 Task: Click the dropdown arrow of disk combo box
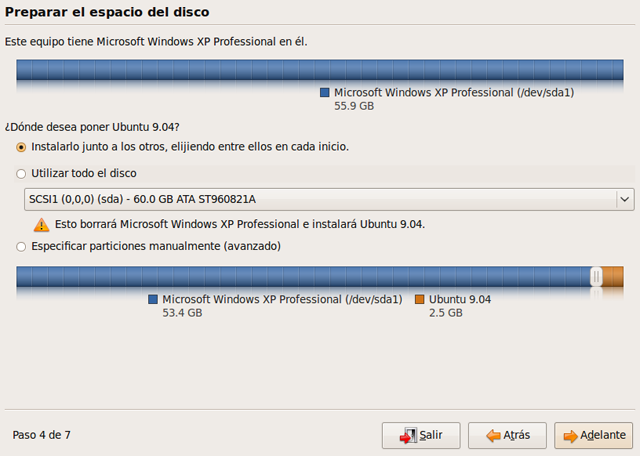pyautogui.click(x=625, y=199)
